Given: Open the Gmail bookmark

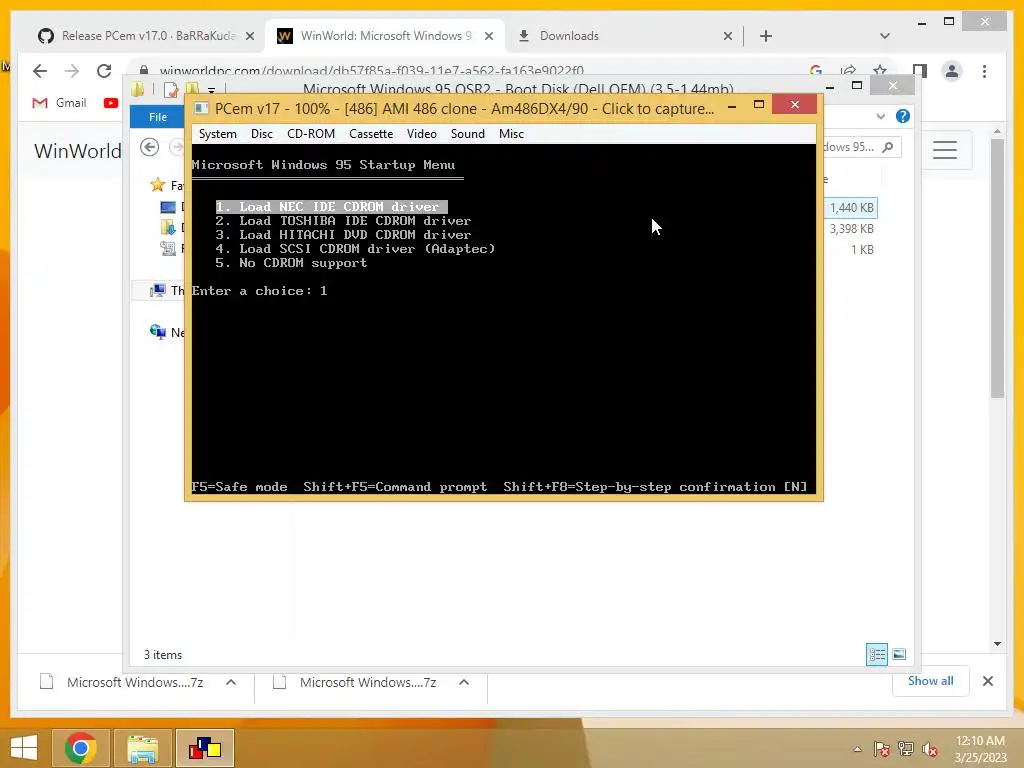Looking at the screenshot, I should [x=59, y=103].
